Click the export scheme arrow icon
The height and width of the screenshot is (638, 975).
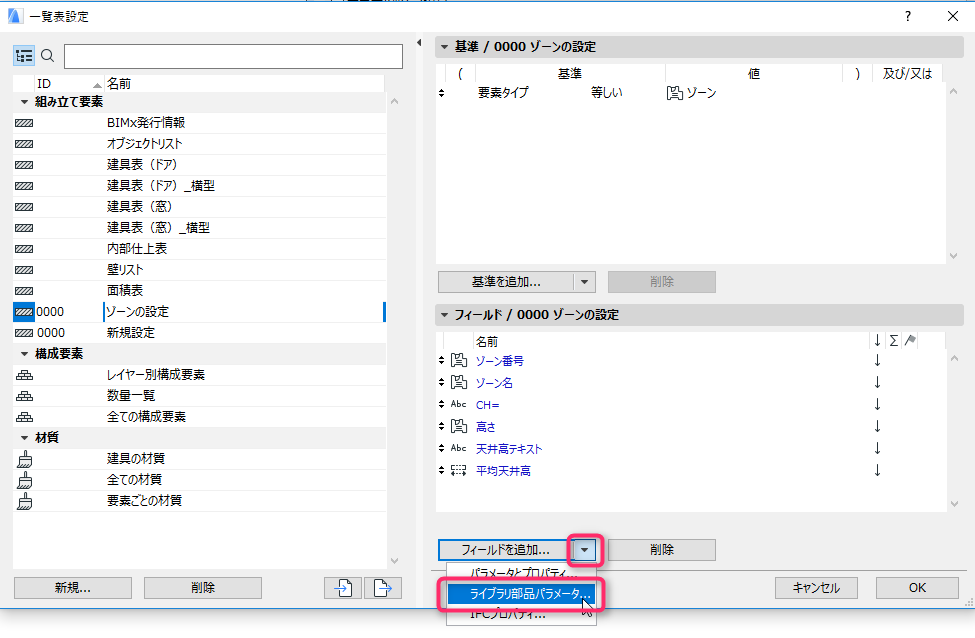(x=382, y=588)
